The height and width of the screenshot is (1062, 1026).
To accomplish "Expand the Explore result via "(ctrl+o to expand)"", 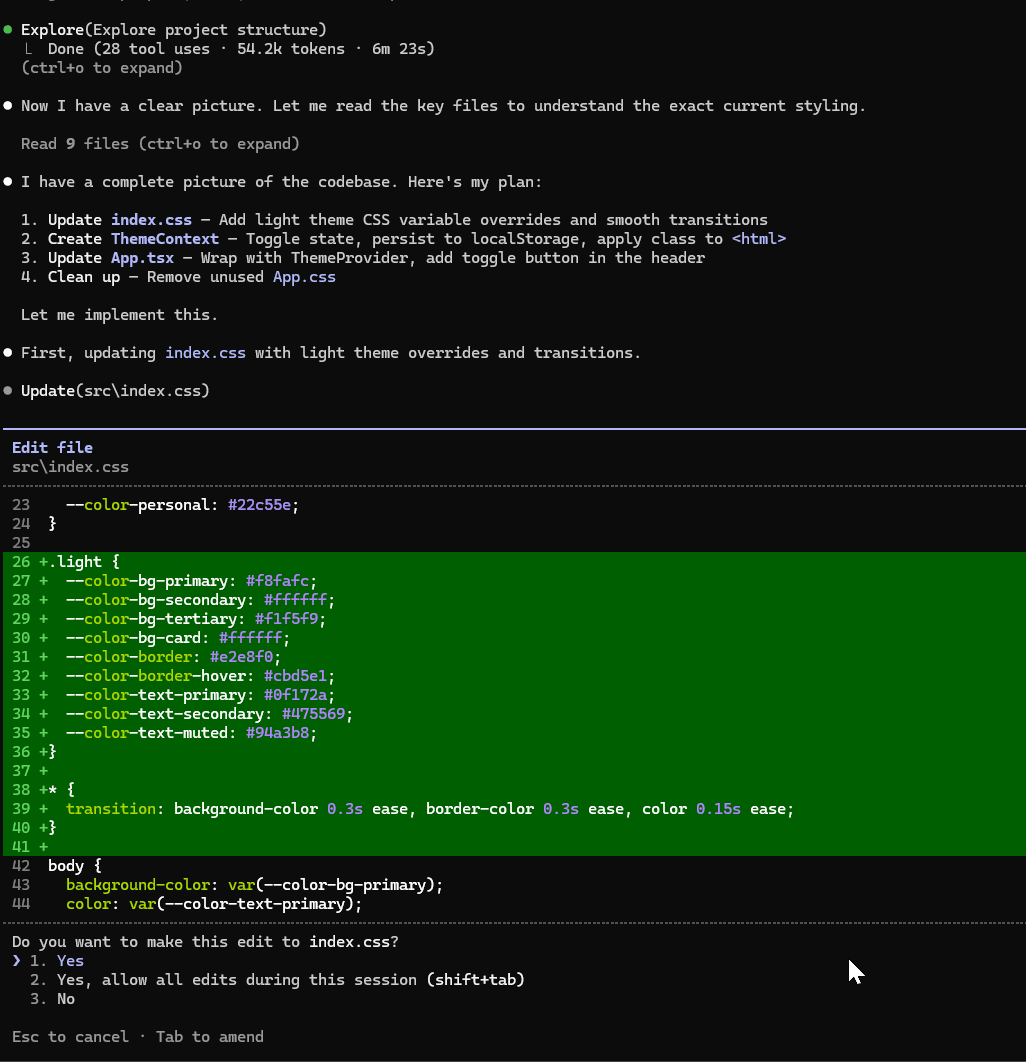I will pos(101,68).
